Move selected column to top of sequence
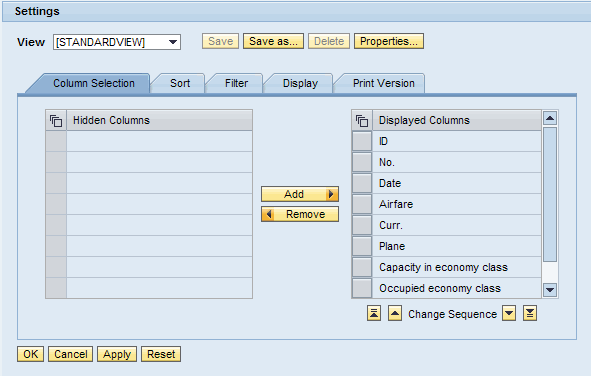 [x=374, y=313]
